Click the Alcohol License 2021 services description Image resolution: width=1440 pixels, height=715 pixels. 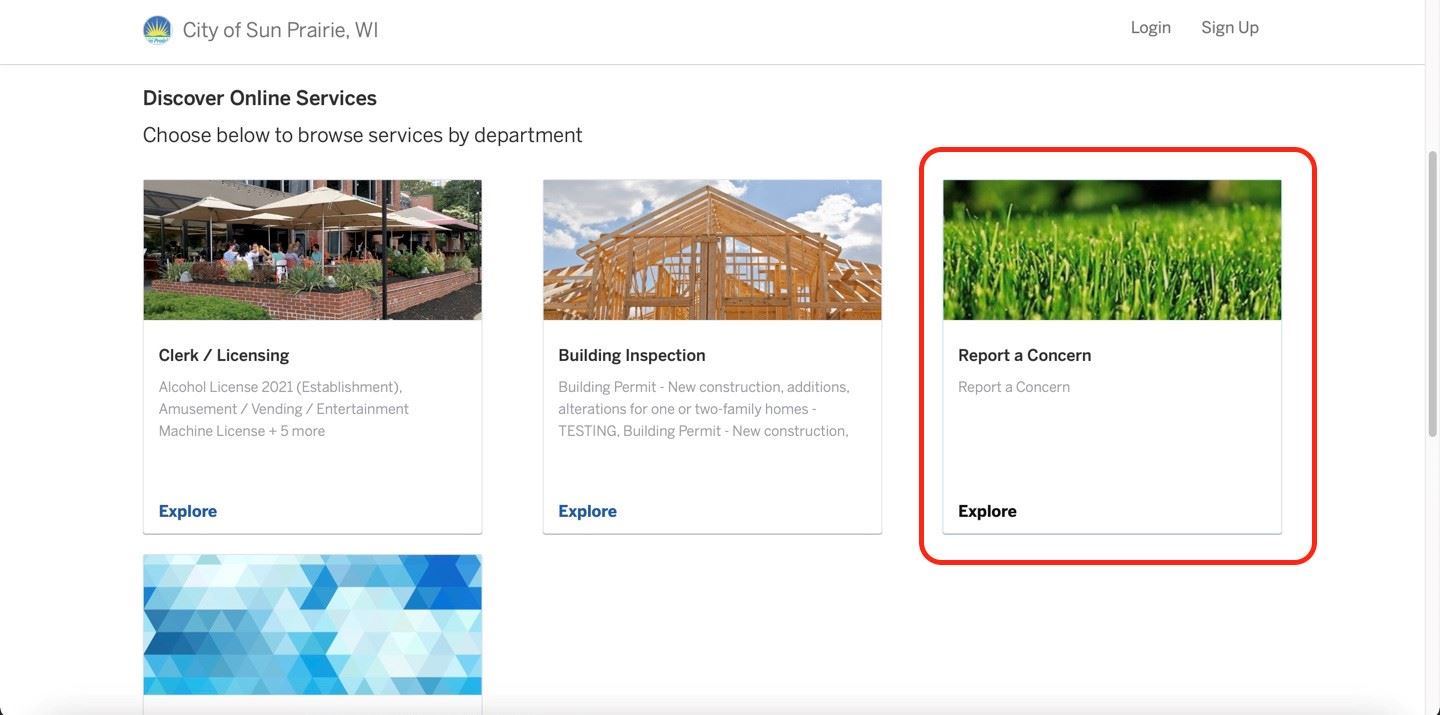[x=284, y=409]
